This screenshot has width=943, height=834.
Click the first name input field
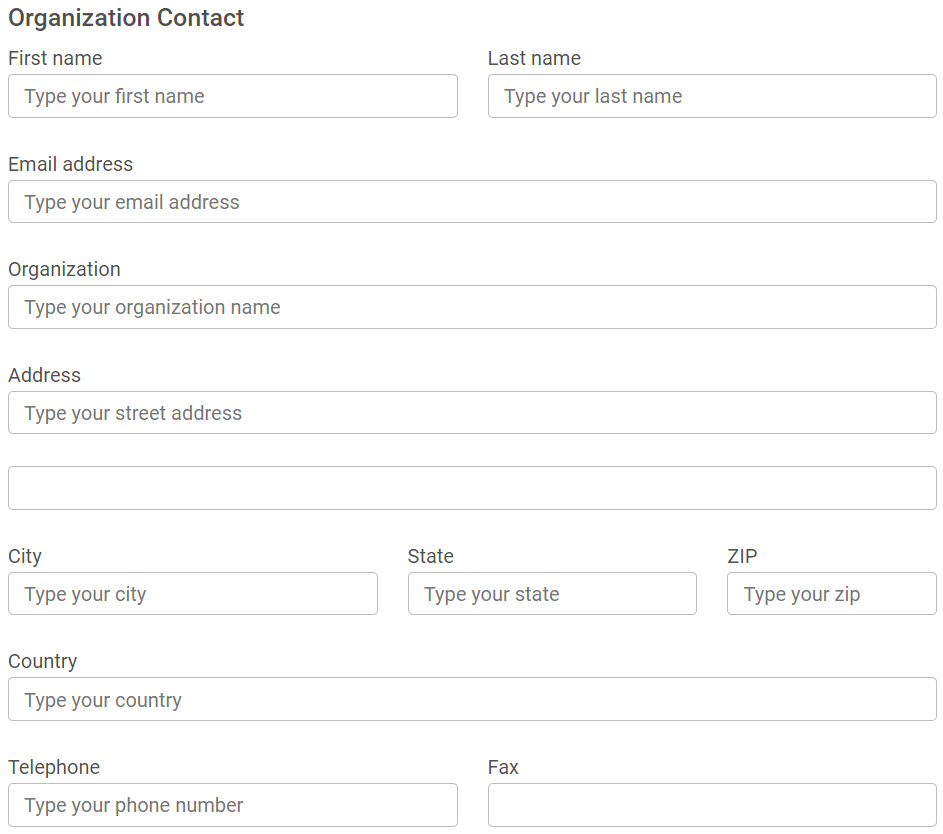coord(232,96)
